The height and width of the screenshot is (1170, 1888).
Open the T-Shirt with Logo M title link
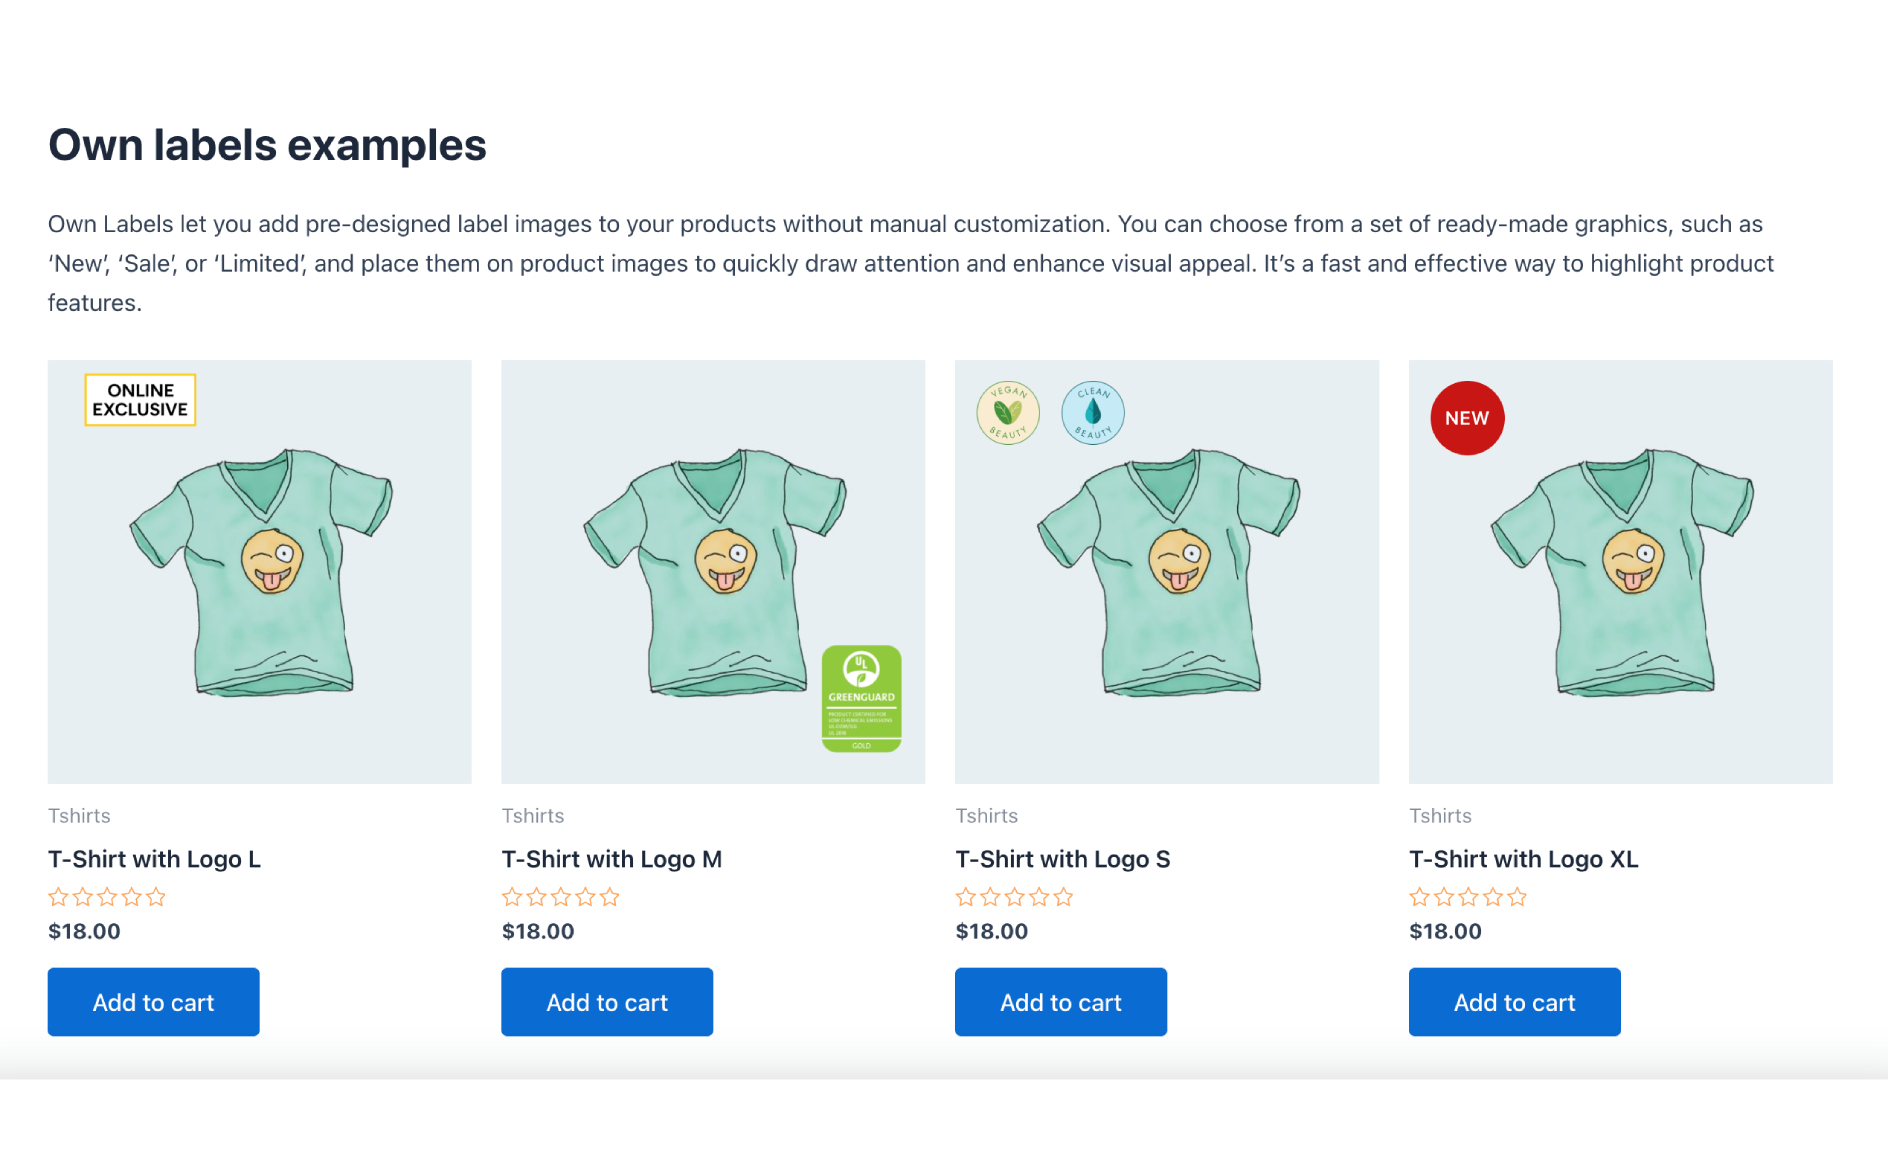pos(612,859)
